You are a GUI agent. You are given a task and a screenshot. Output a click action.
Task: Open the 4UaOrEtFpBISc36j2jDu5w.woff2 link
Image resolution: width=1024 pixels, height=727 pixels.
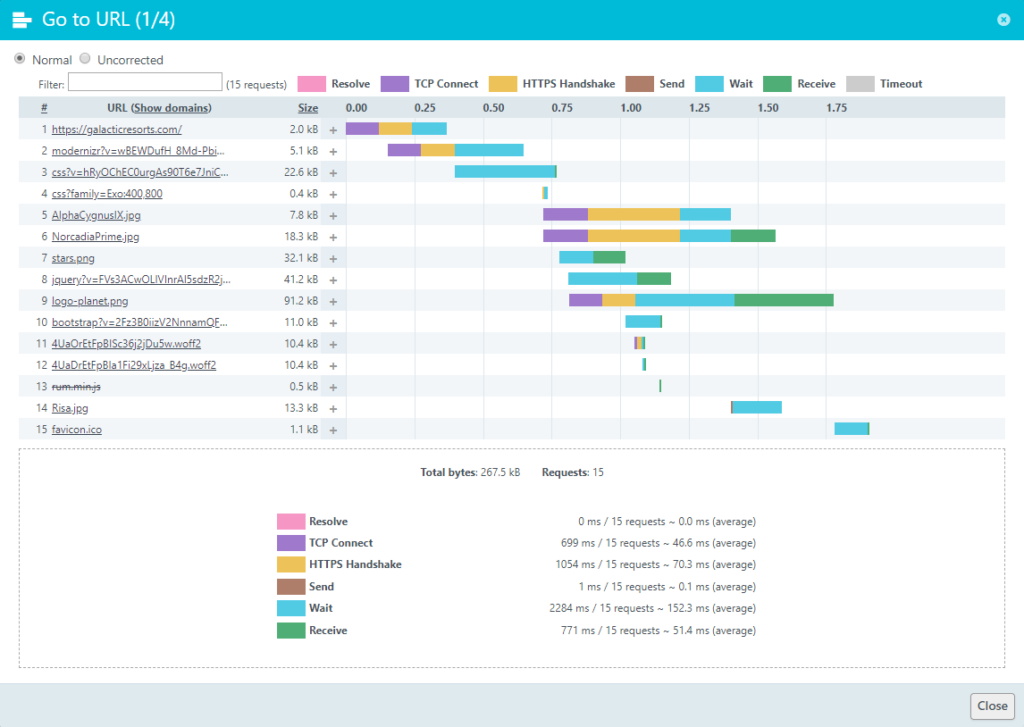(126, 344)
